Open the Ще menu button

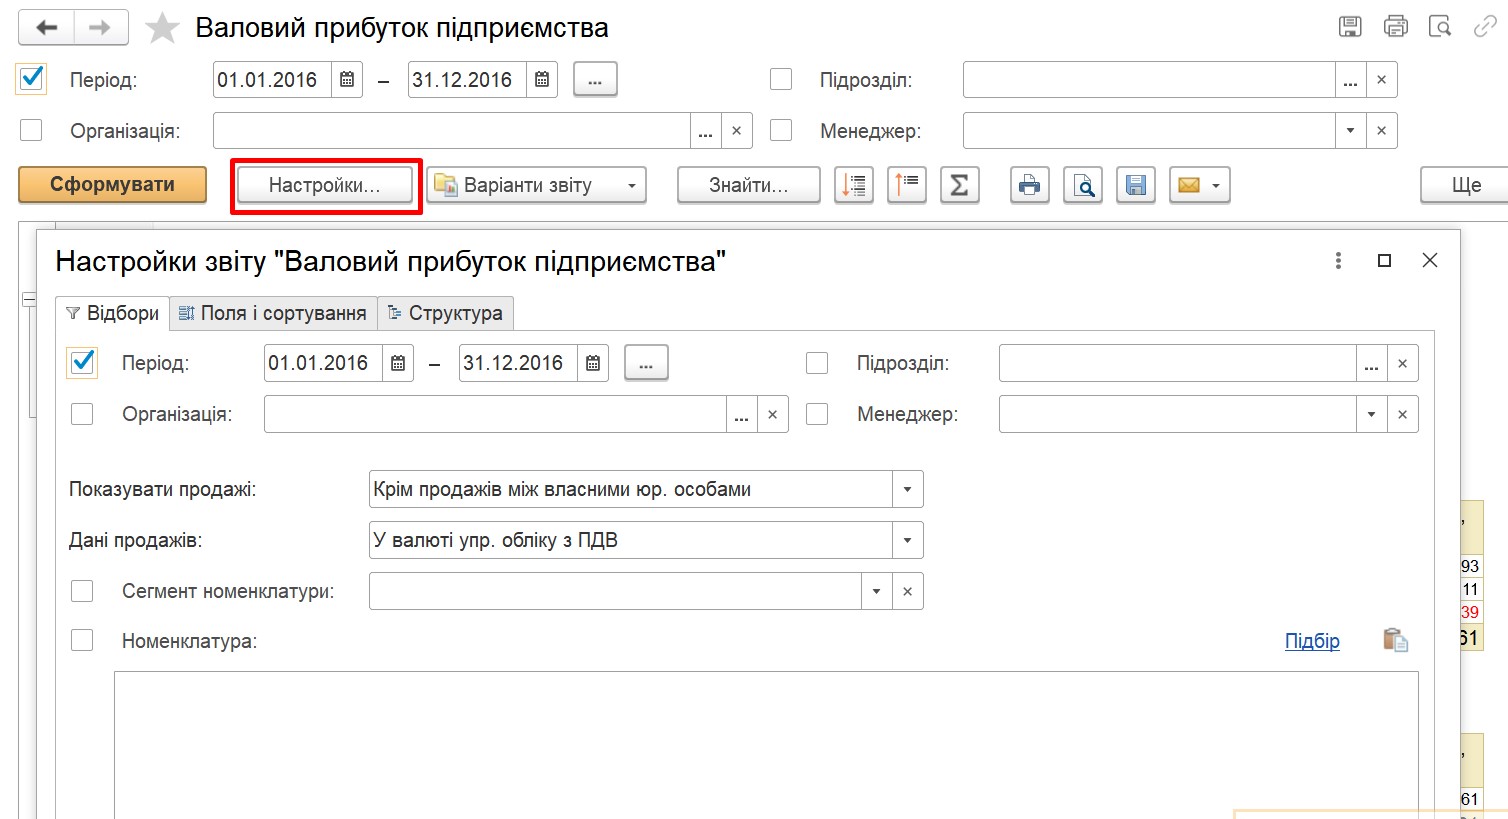click(x=1465, y=185)
